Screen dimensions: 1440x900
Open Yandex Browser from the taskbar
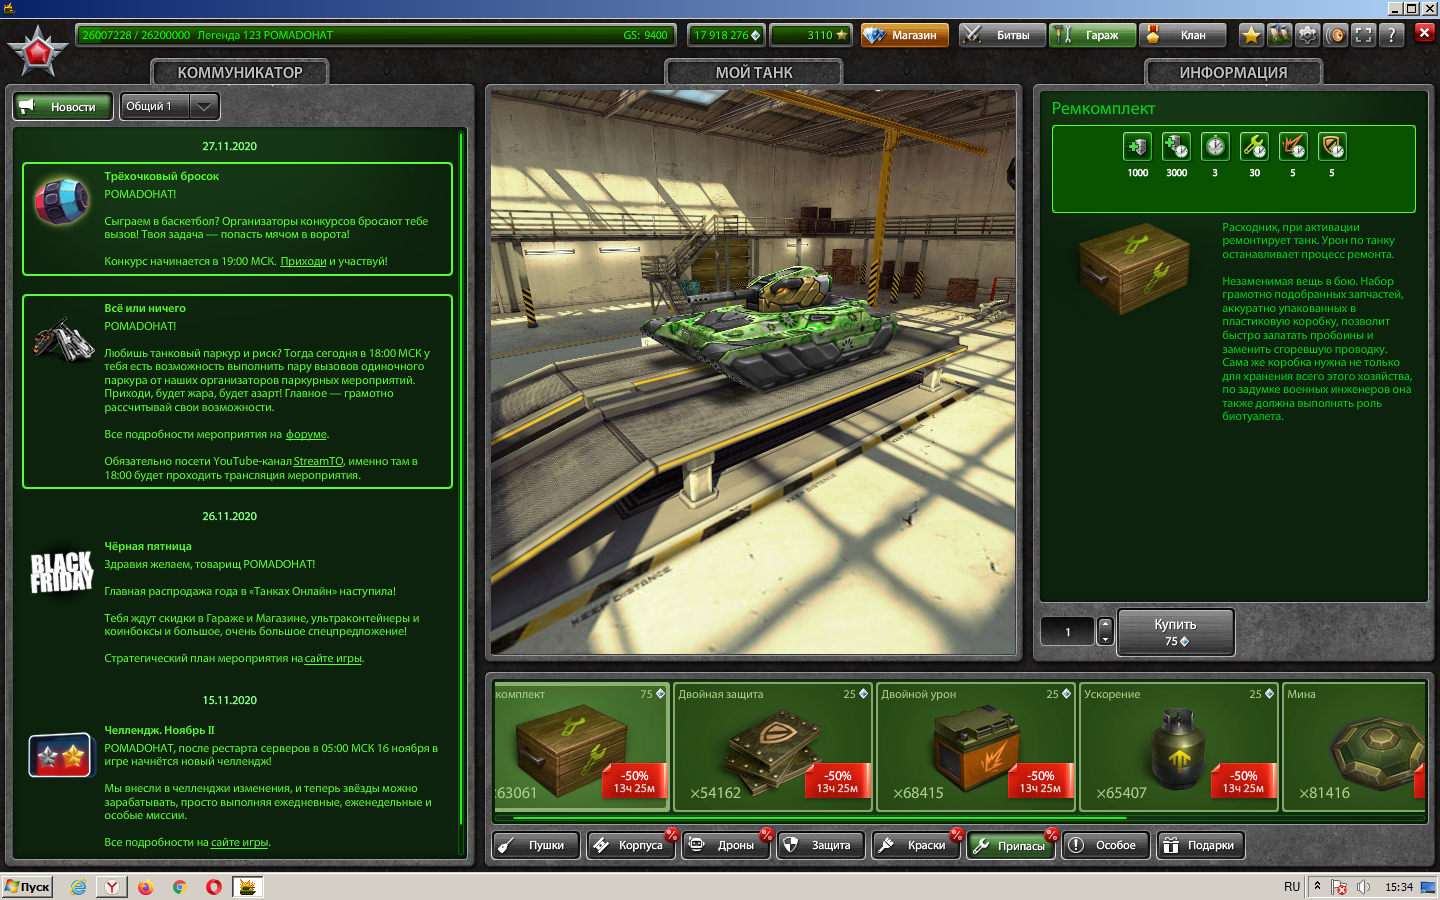click(x=112, y=887)
